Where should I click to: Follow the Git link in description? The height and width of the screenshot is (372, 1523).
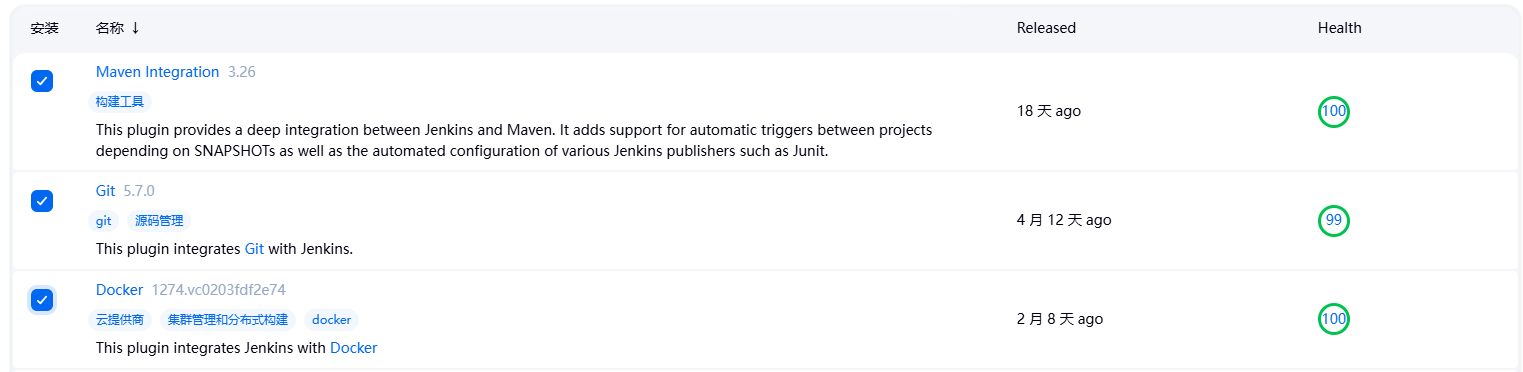pyautogui.click(x=254, y=249)
